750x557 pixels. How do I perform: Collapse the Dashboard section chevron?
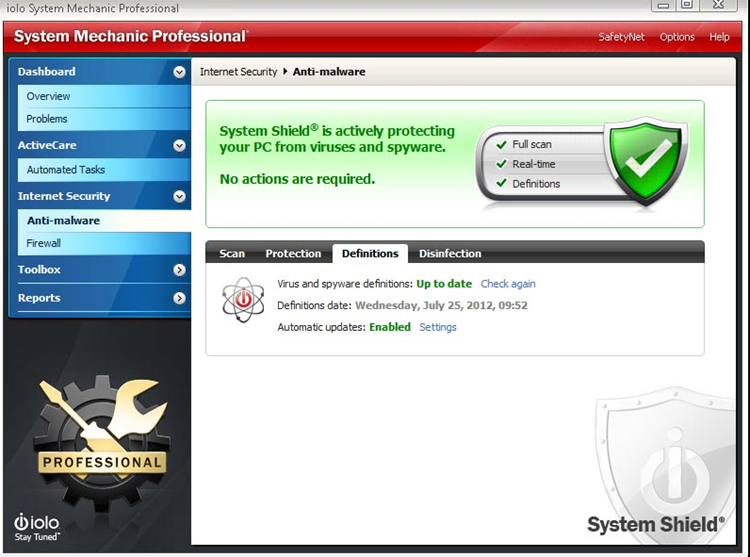click(x=179, y=72)
